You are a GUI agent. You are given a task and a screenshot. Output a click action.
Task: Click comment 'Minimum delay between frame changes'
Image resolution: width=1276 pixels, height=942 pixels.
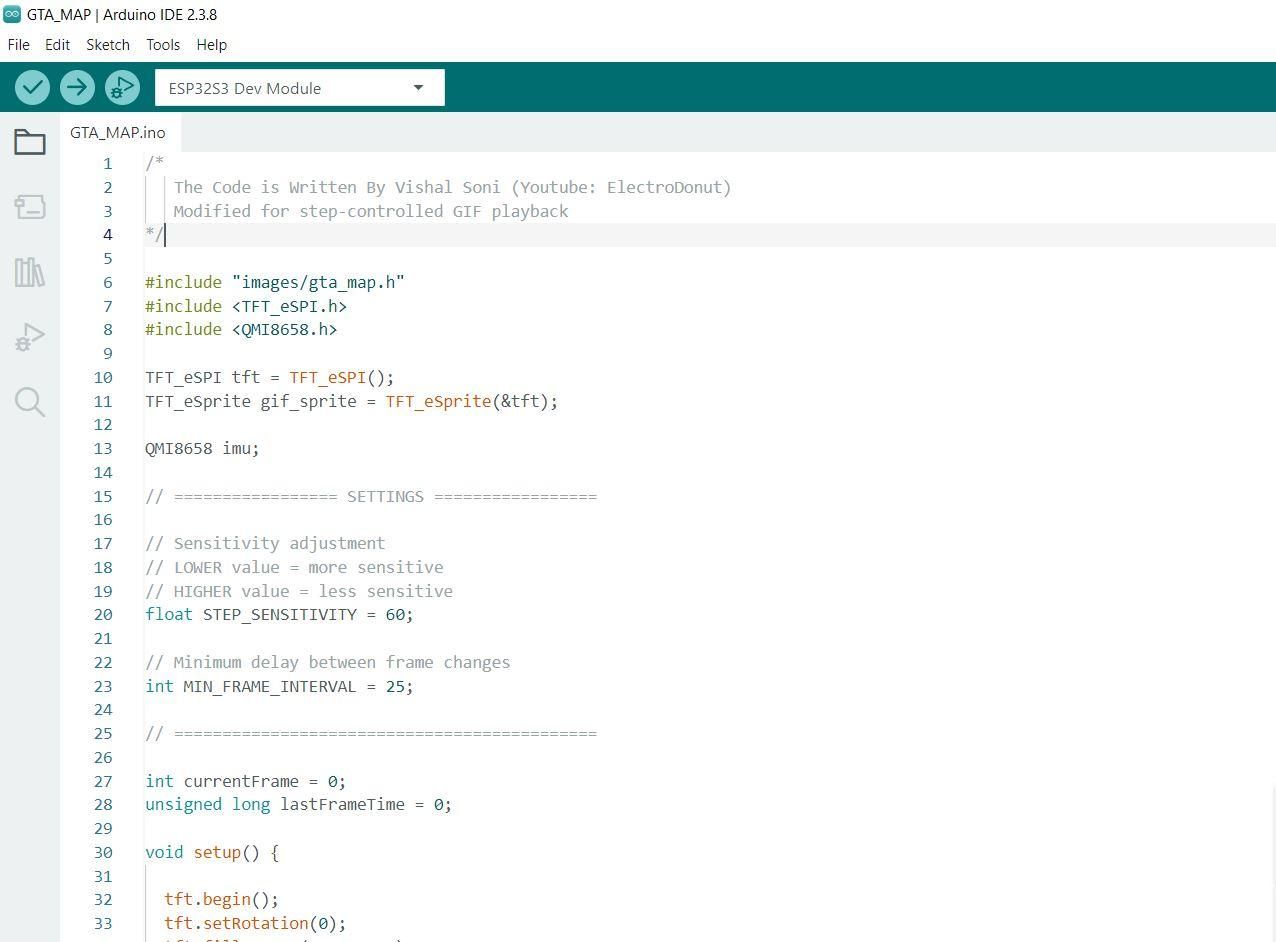pos(327,662)
